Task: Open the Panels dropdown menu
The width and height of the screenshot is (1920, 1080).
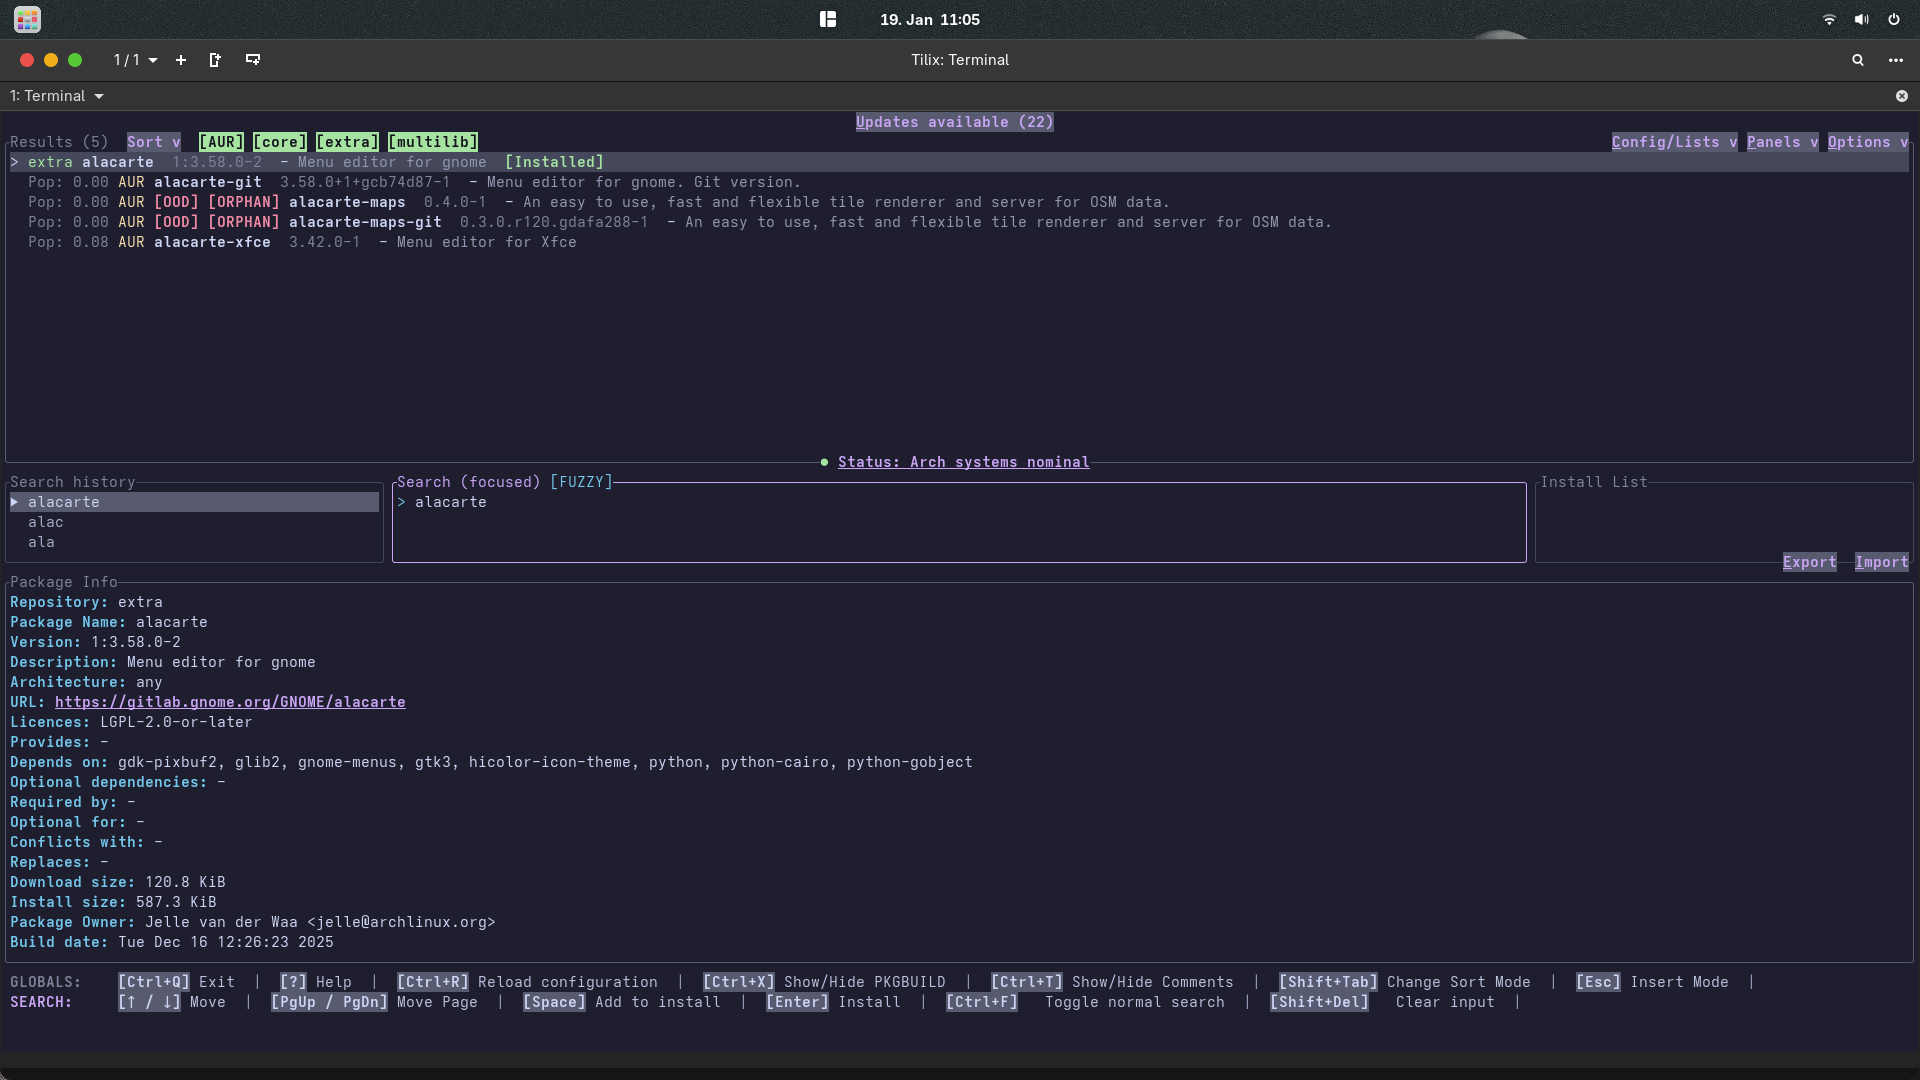Action: pyautogui.click(x=1782, y=142)
